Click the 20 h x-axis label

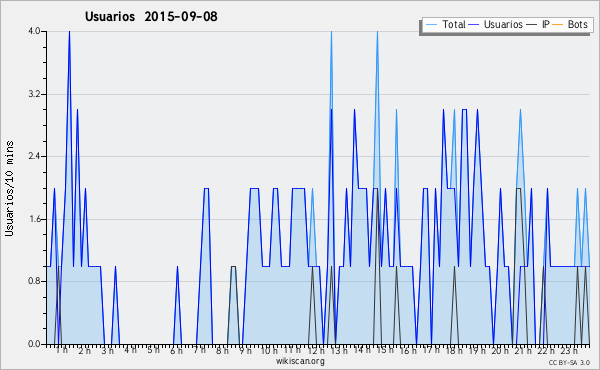(x=500, y=350)
